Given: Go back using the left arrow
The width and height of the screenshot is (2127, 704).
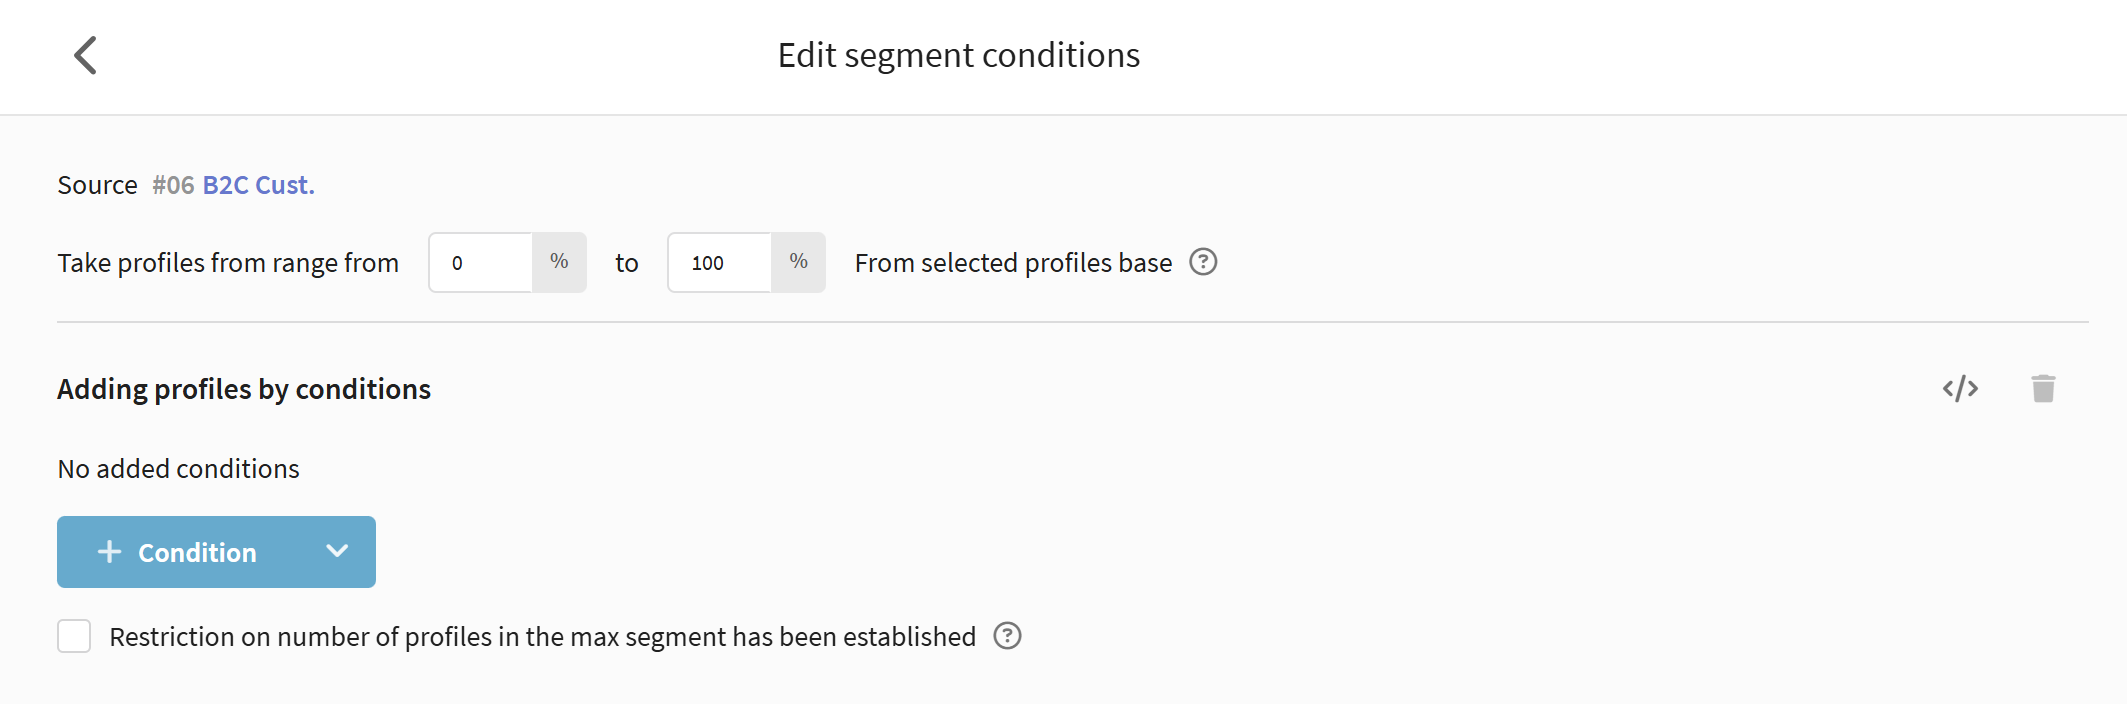Looking at the screenshot, I should (x=86, y=55).
